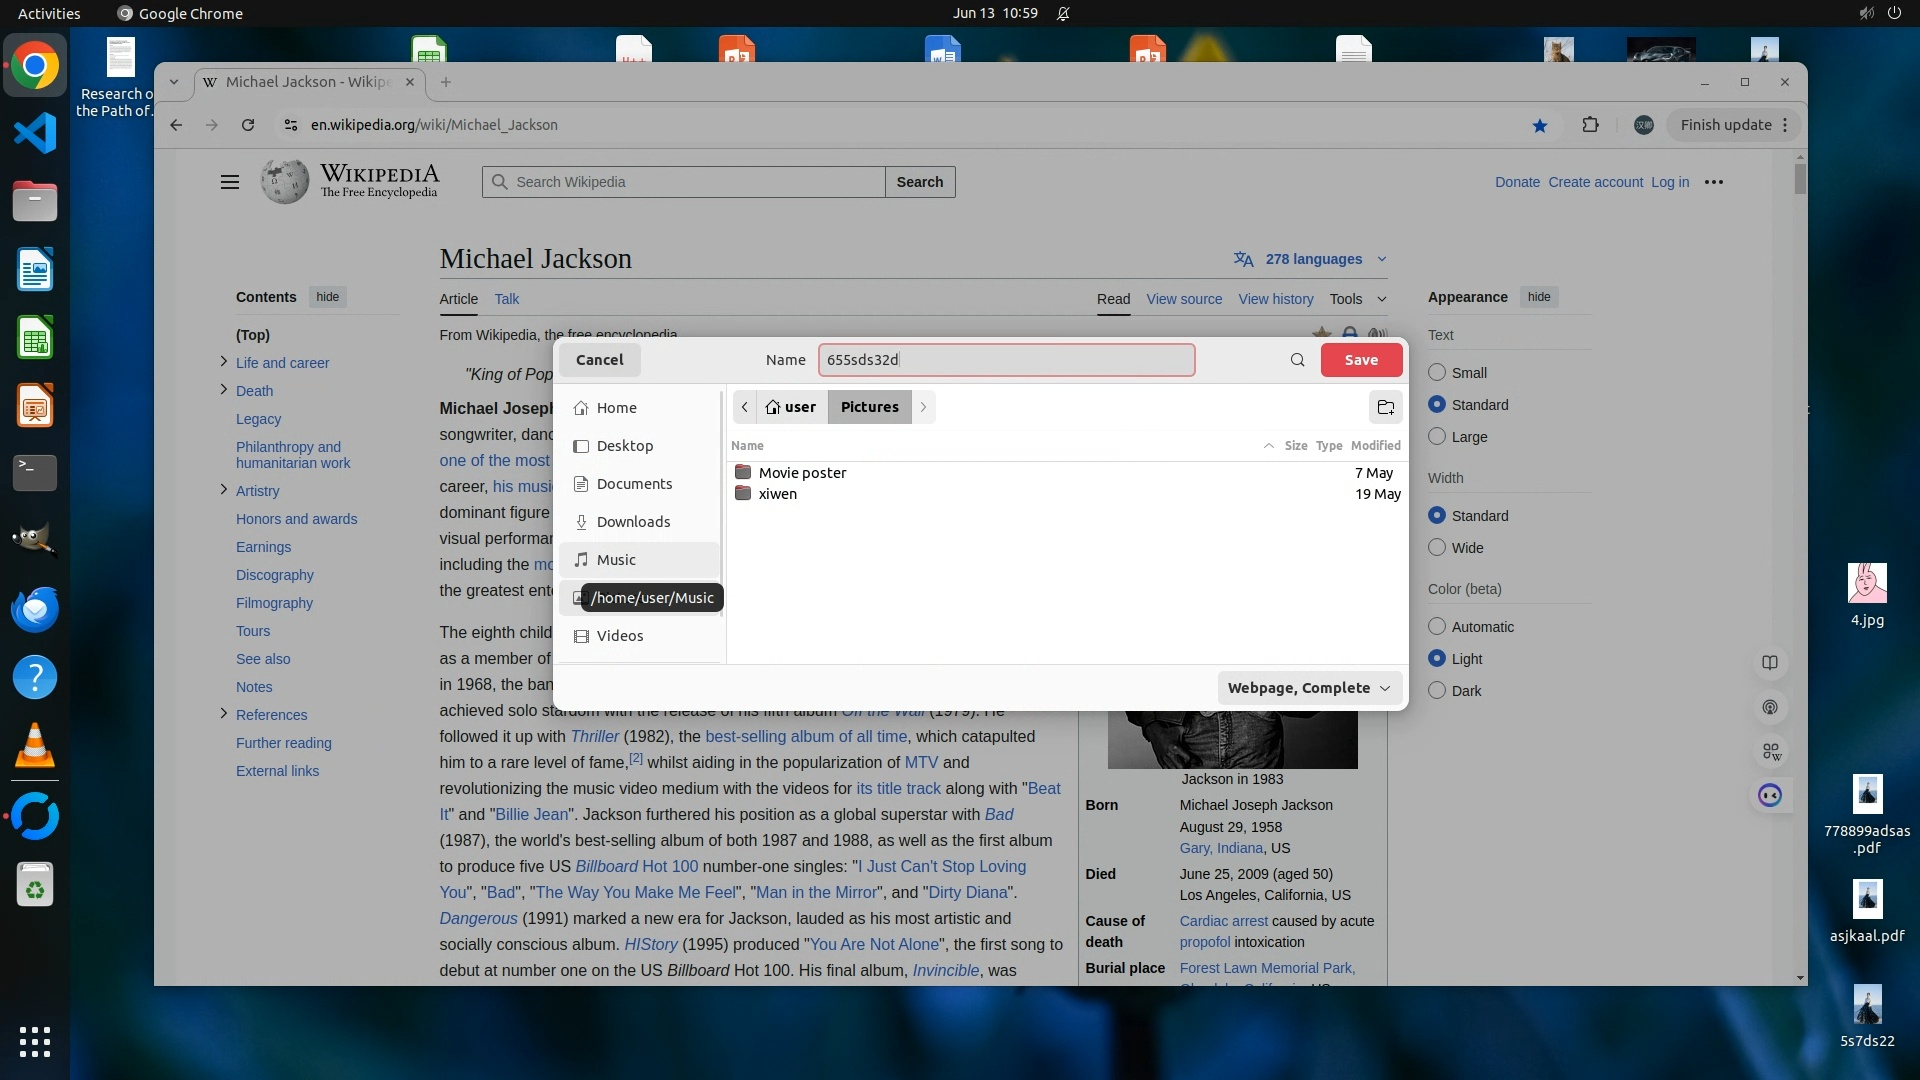
Task: Open VLC media player from dock
Action: coord(35,745)
